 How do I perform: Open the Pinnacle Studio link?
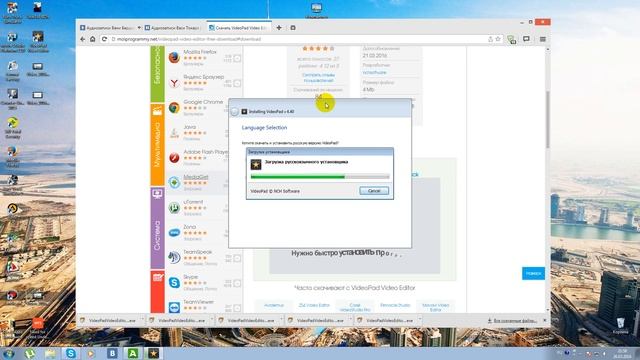[x=395, y=305]
